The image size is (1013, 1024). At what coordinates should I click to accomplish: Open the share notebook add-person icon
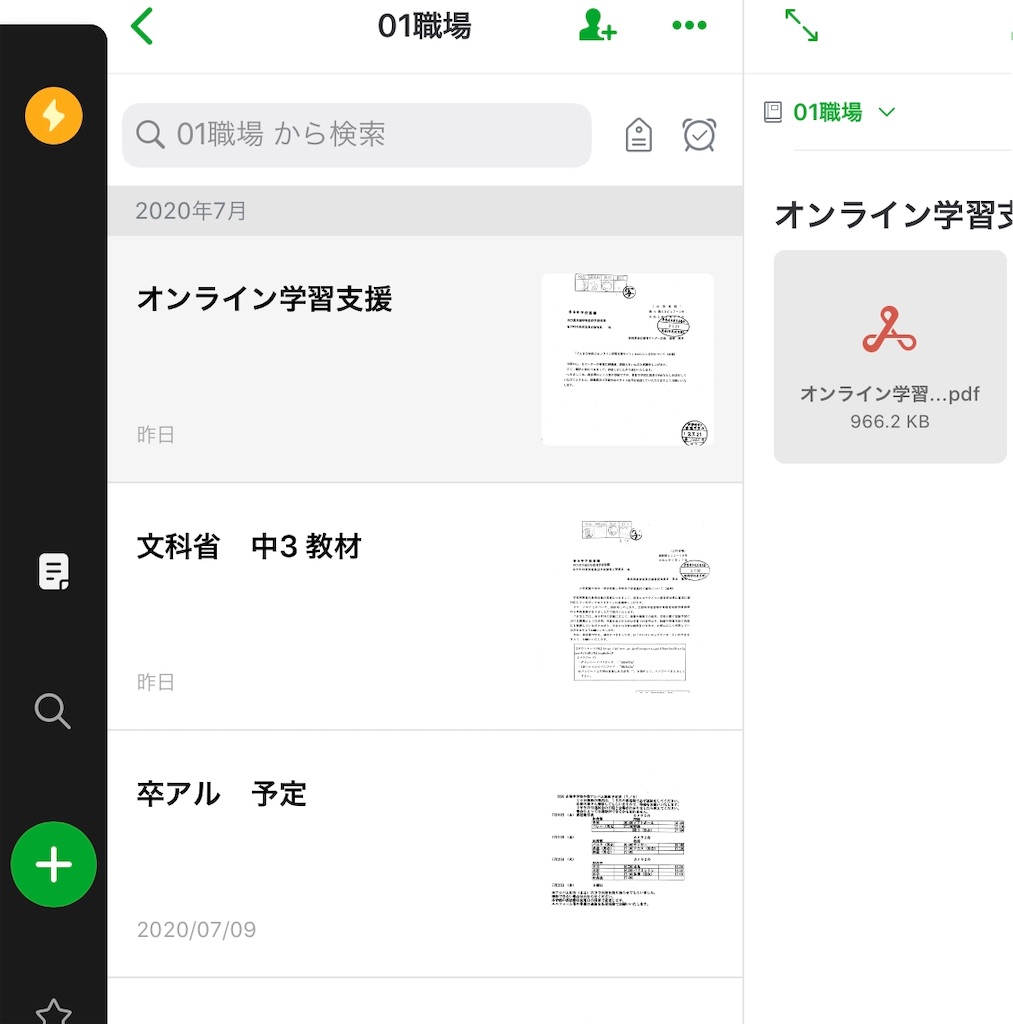tap(597, 25)
